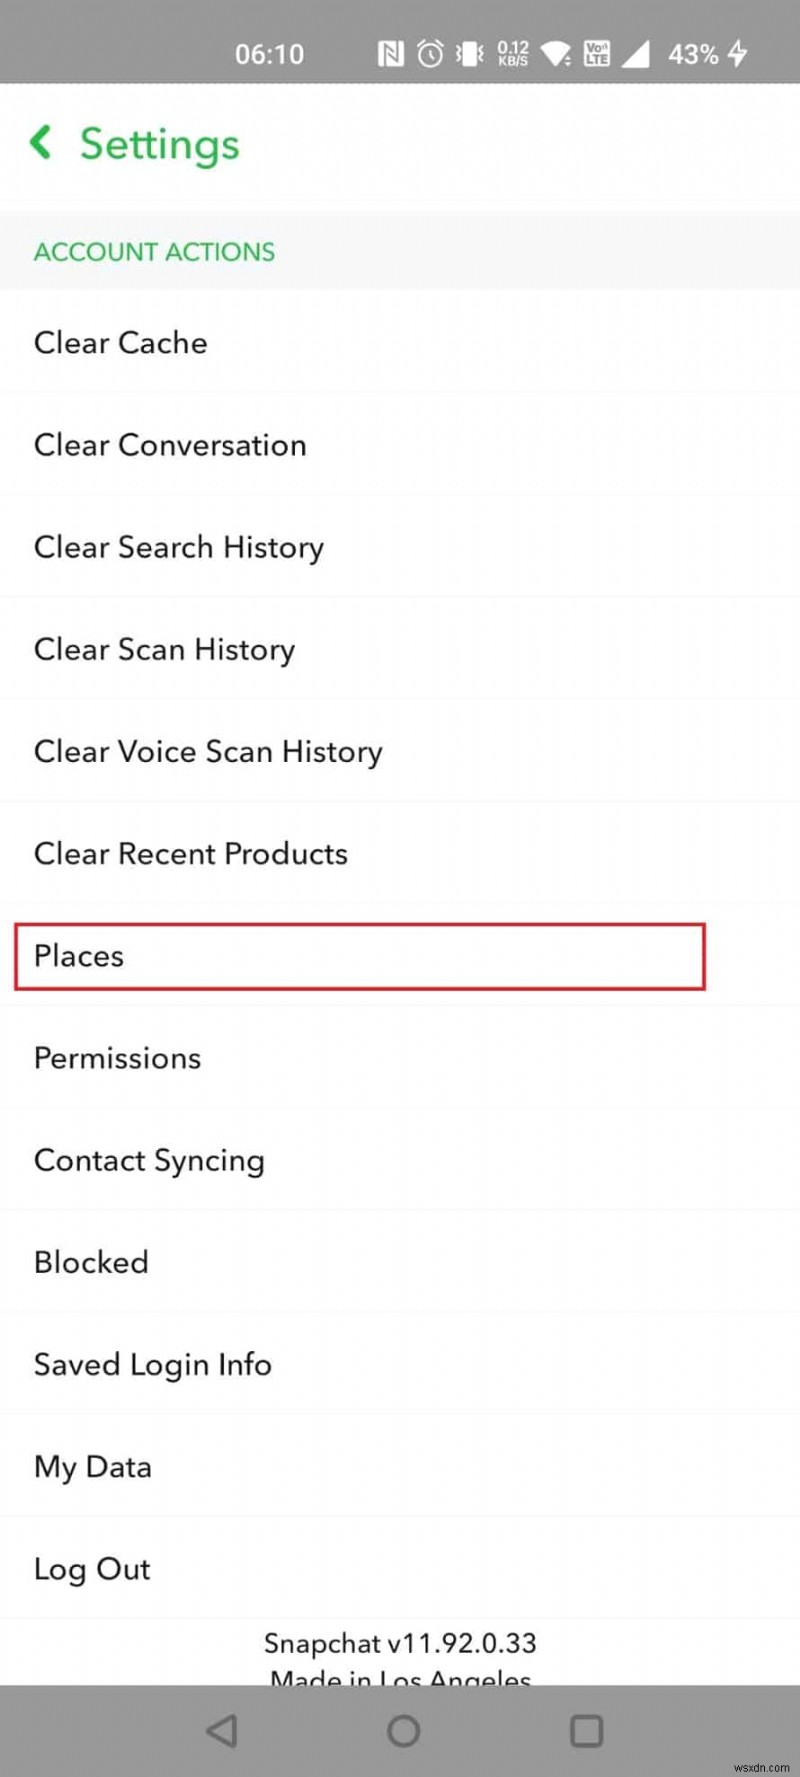This screenshot has height=1777, width=800.
Task: Choose Clear Search History
Action: [179, 547]
